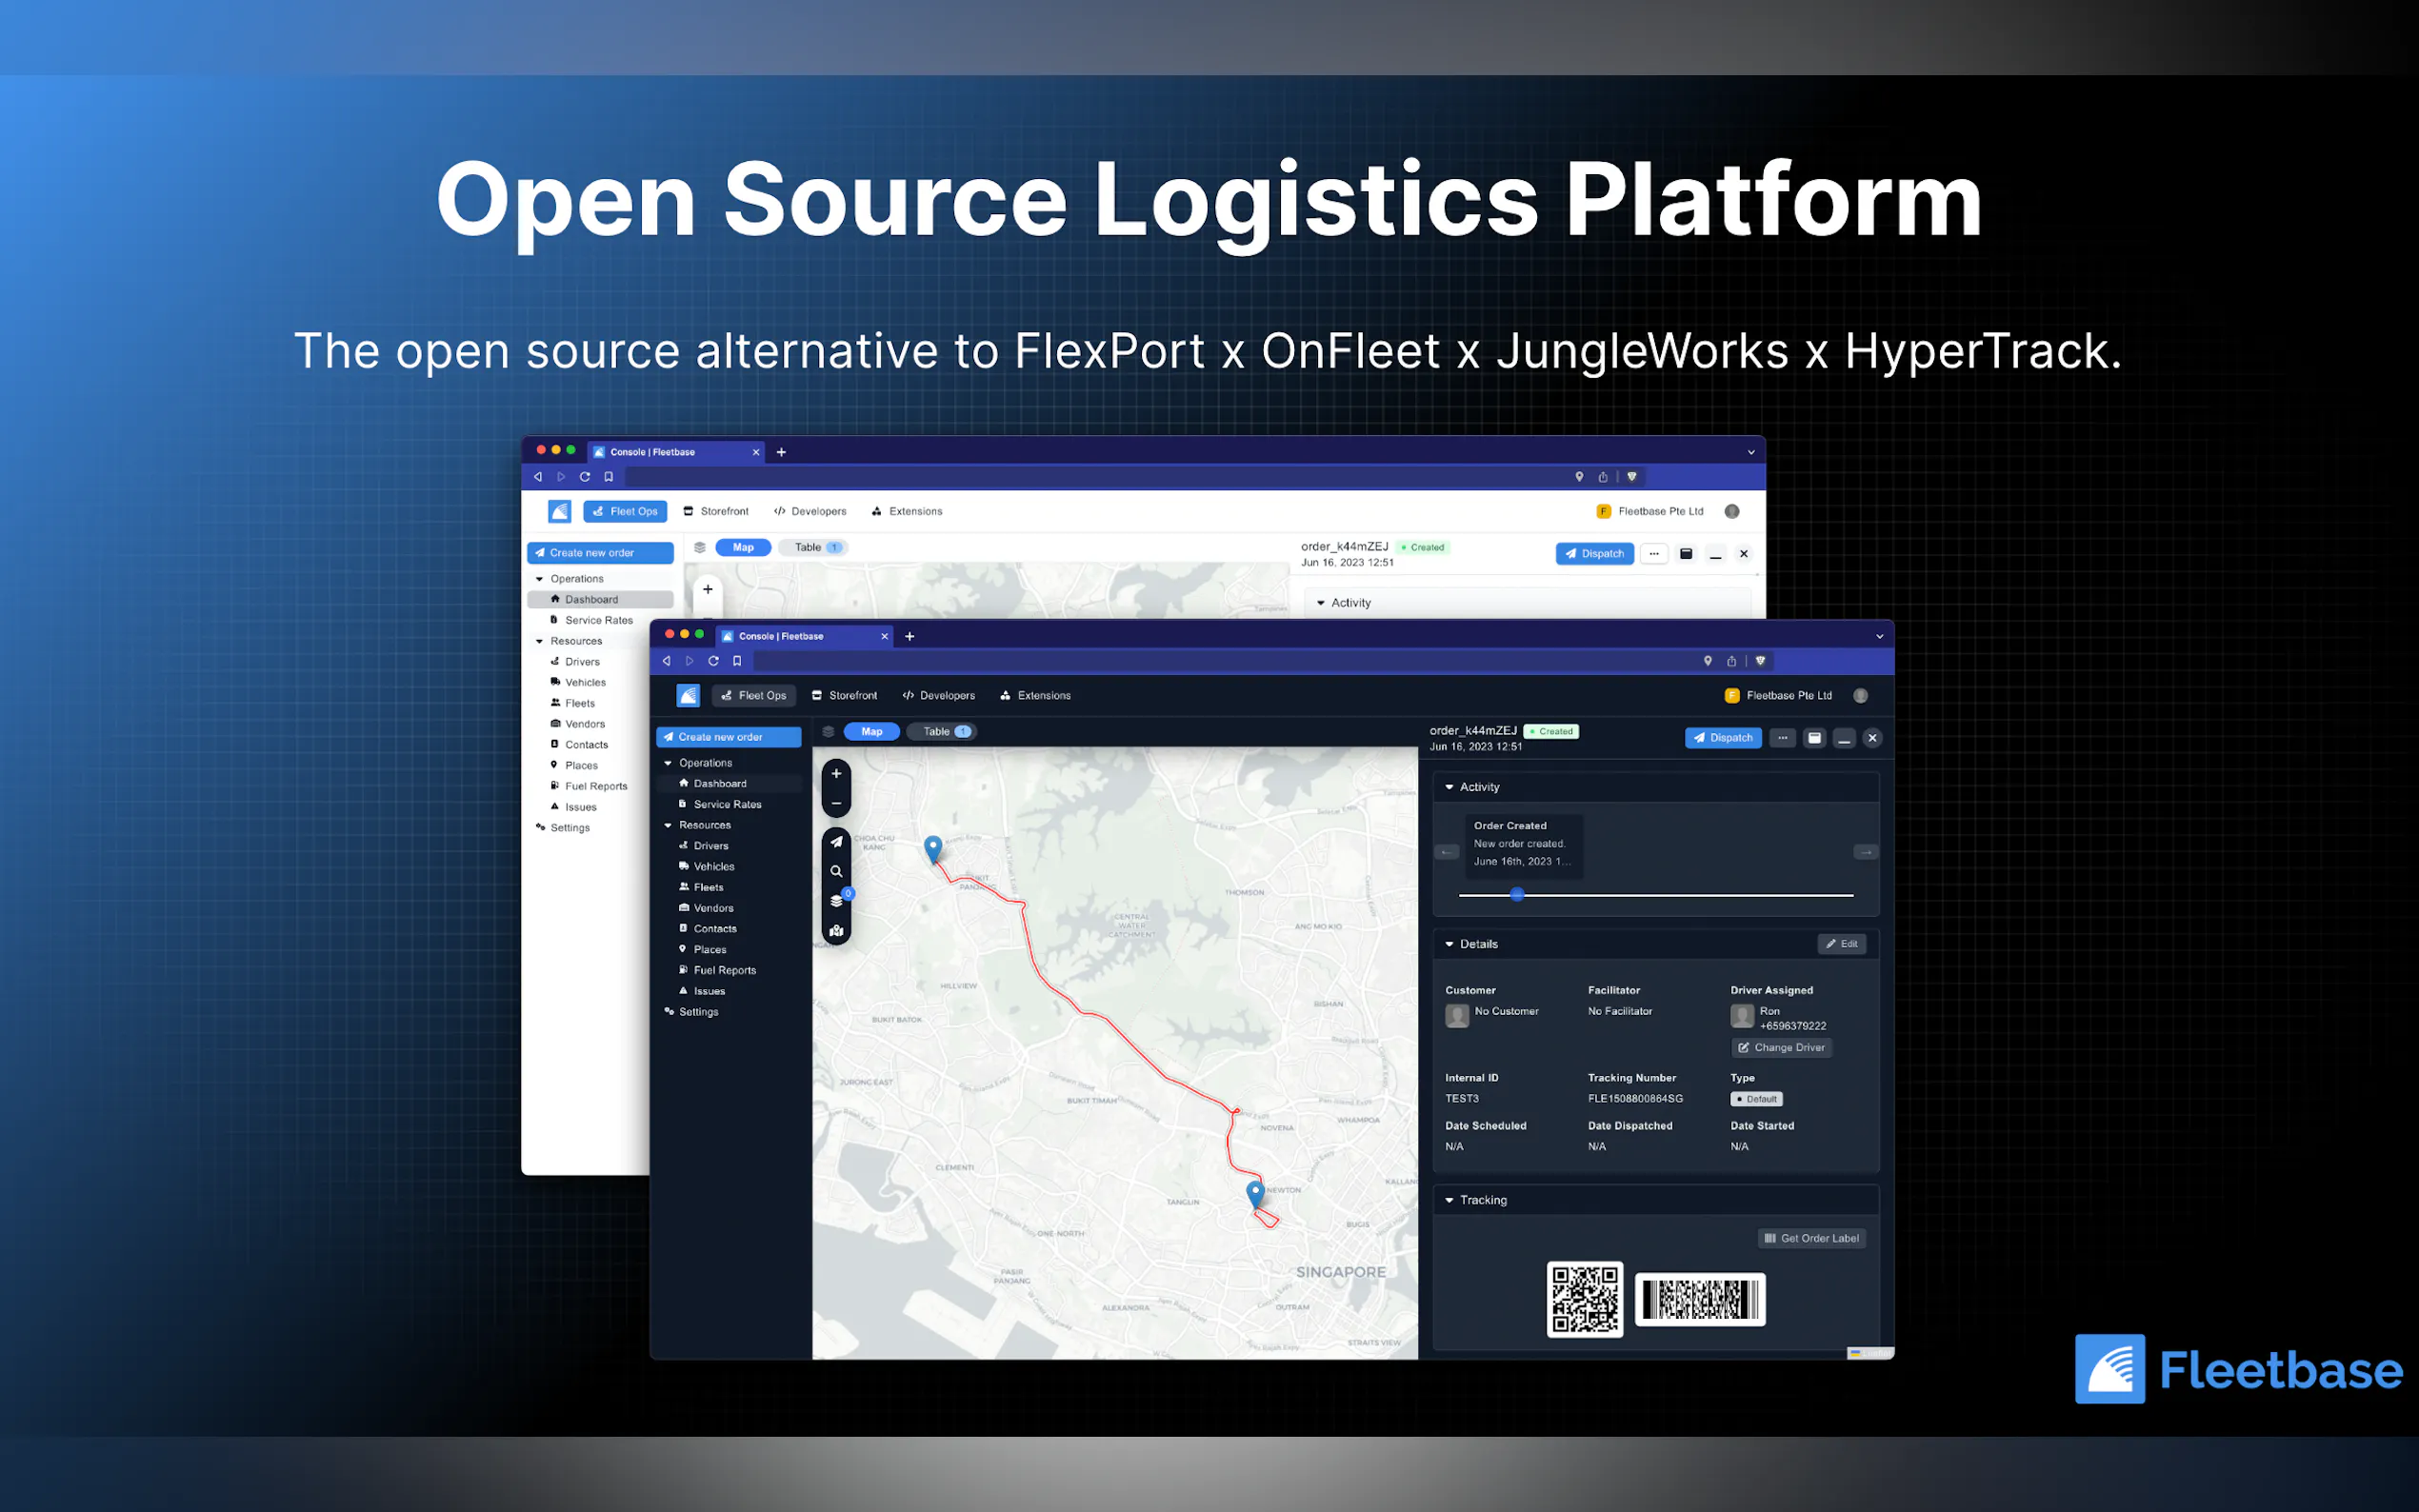Image resolution: width=2419 pixels, height=1512 pixels.
Task: Click the map zoom-out minus button
Action: pyautogui.click(x=836, y=803)
